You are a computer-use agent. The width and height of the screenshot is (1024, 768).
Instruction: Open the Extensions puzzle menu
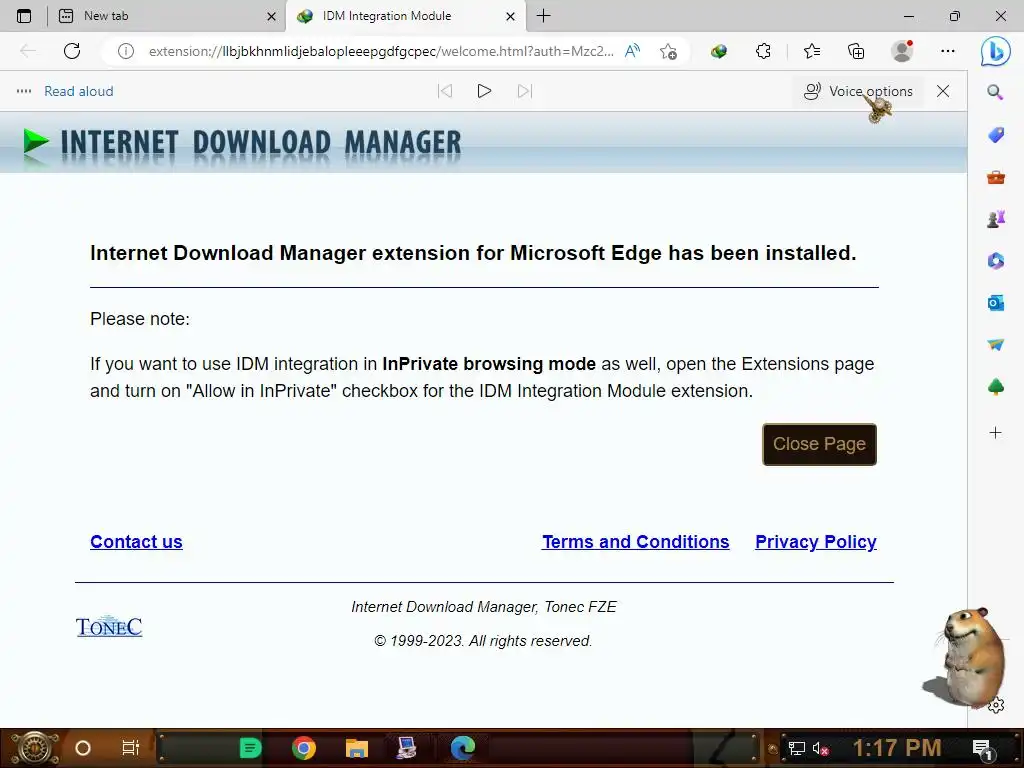(763, 51)
